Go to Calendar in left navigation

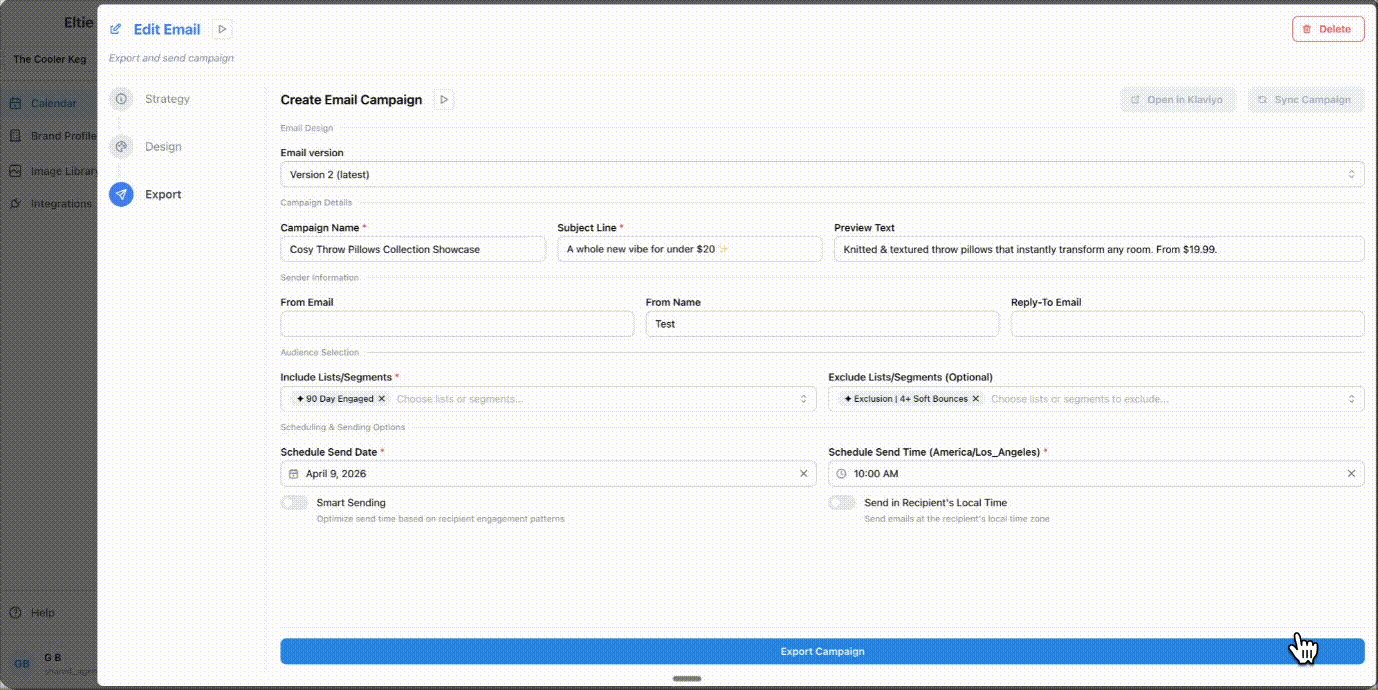52,103
